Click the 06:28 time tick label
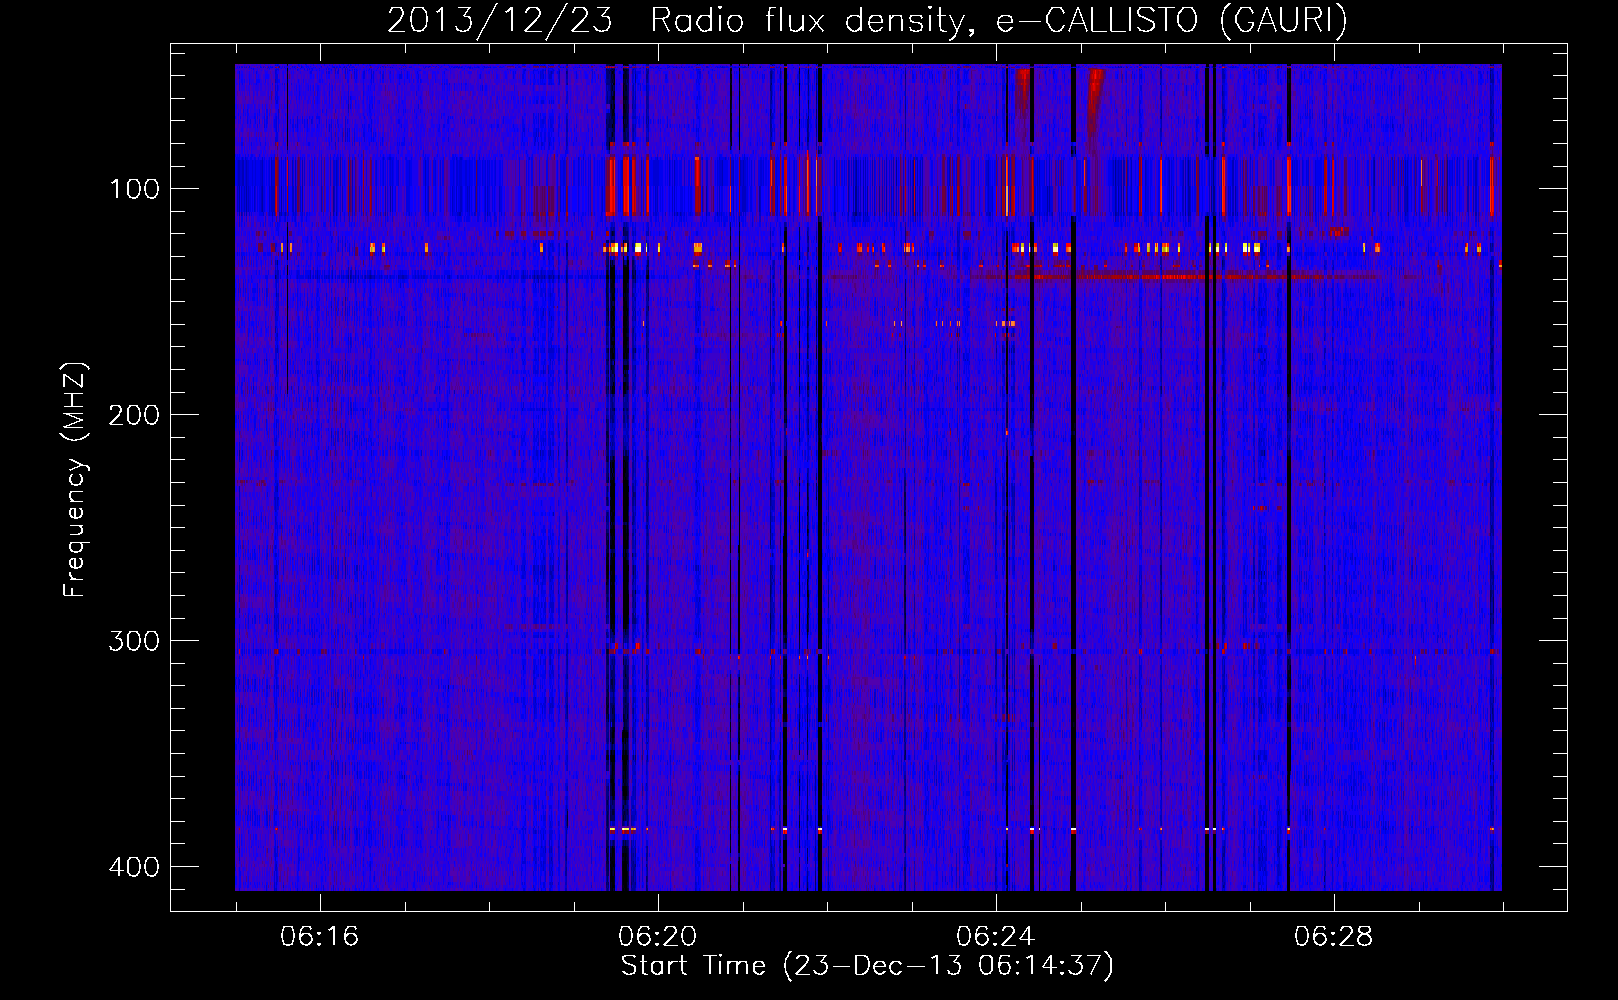The image size is (1618, 1000). pos(1333,937)
